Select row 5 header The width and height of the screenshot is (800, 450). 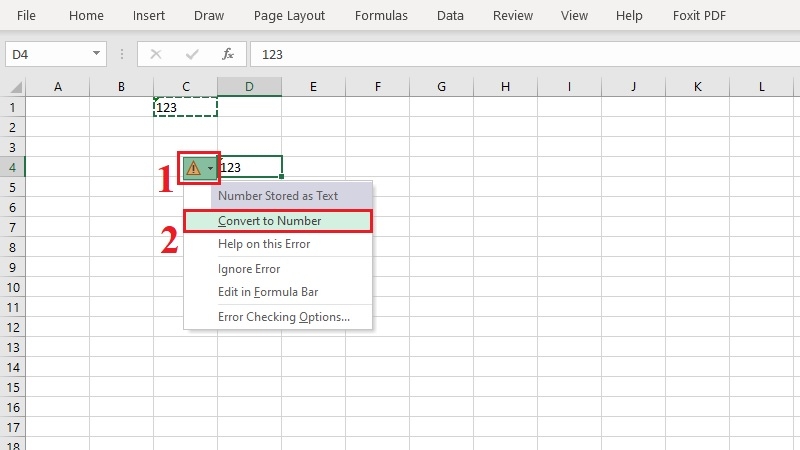pyautogui.click(x=13, y=187)
